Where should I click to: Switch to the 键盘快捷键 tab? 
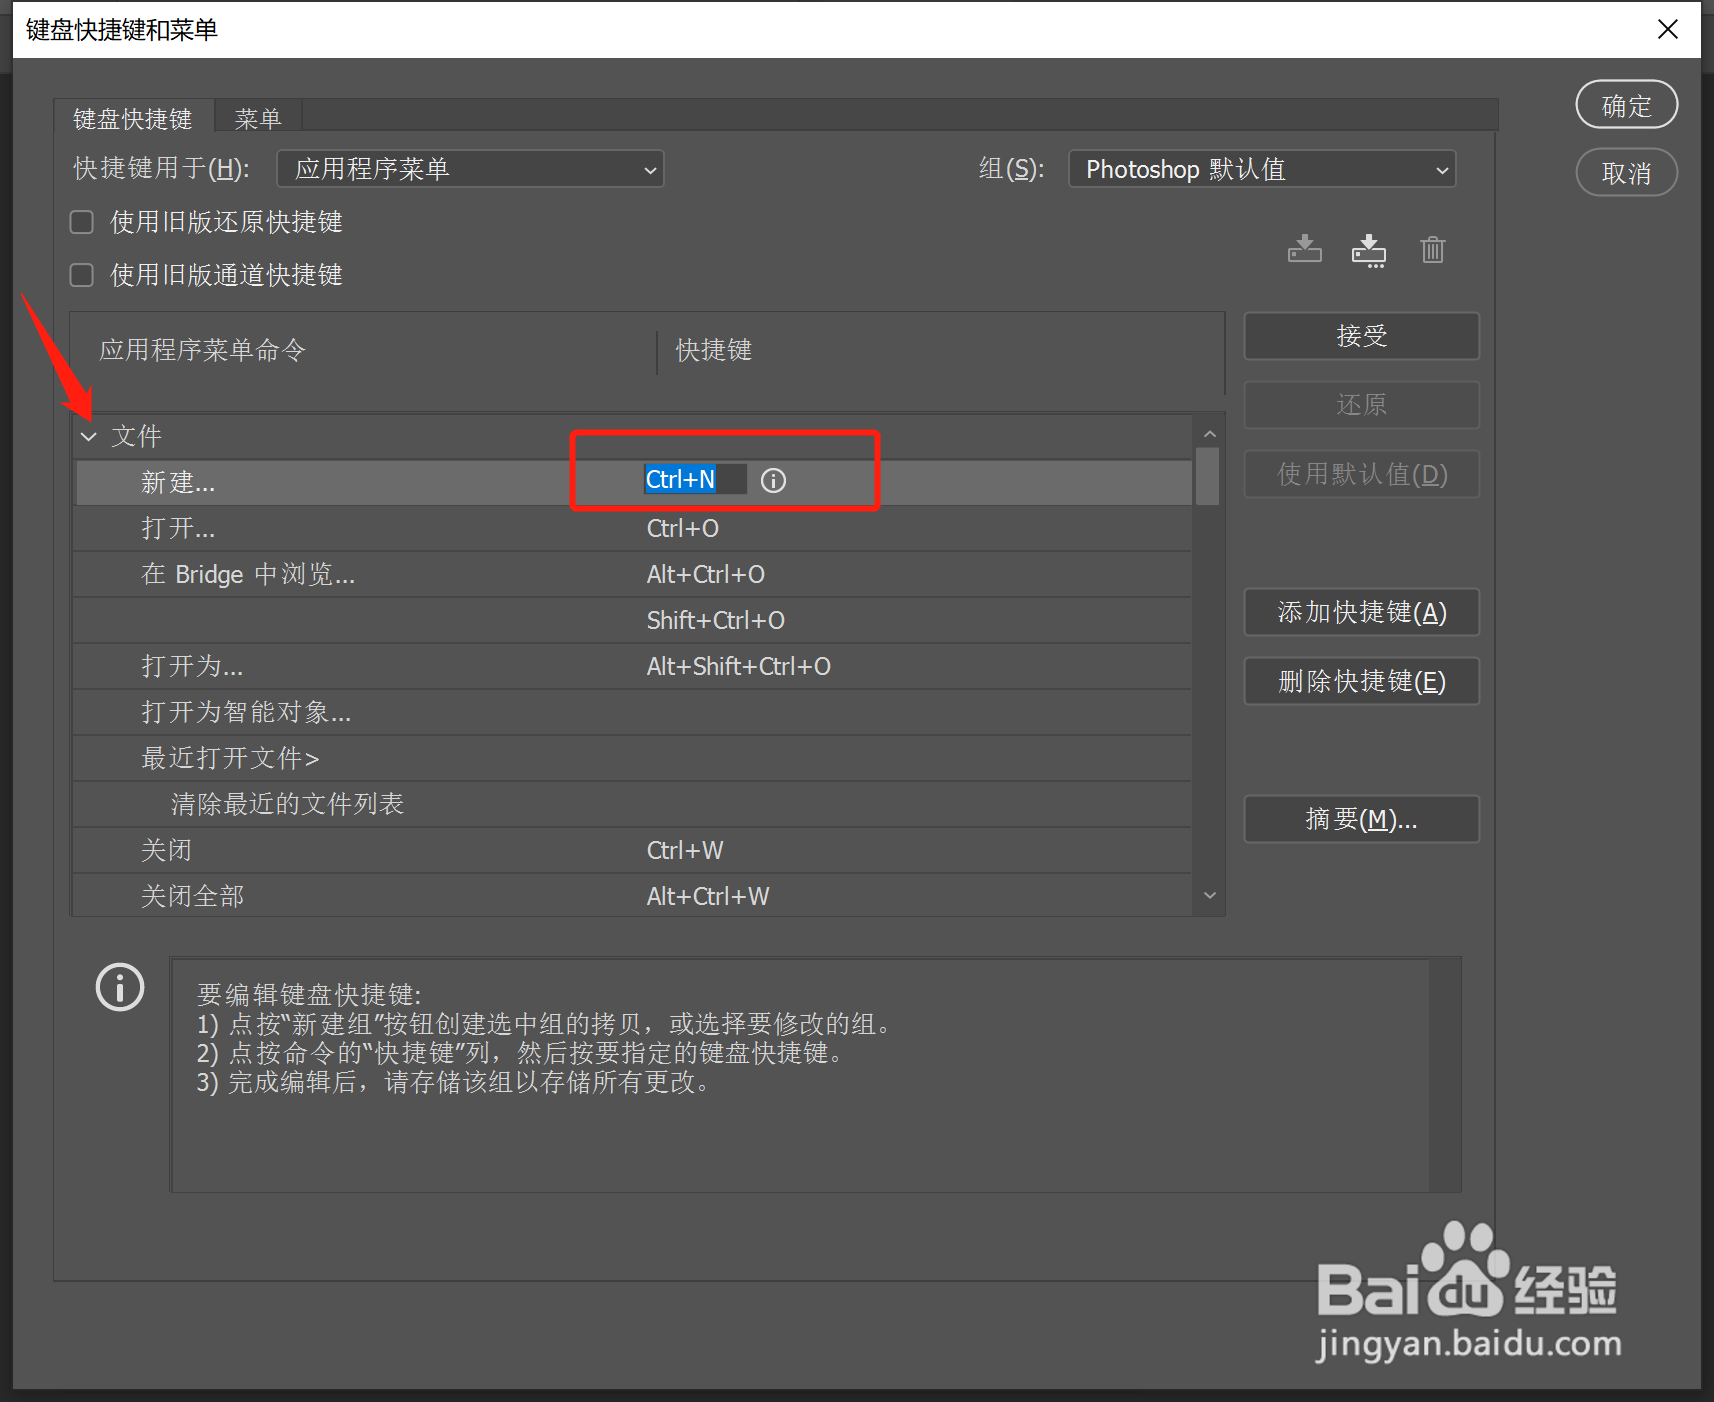coord(133,119)
